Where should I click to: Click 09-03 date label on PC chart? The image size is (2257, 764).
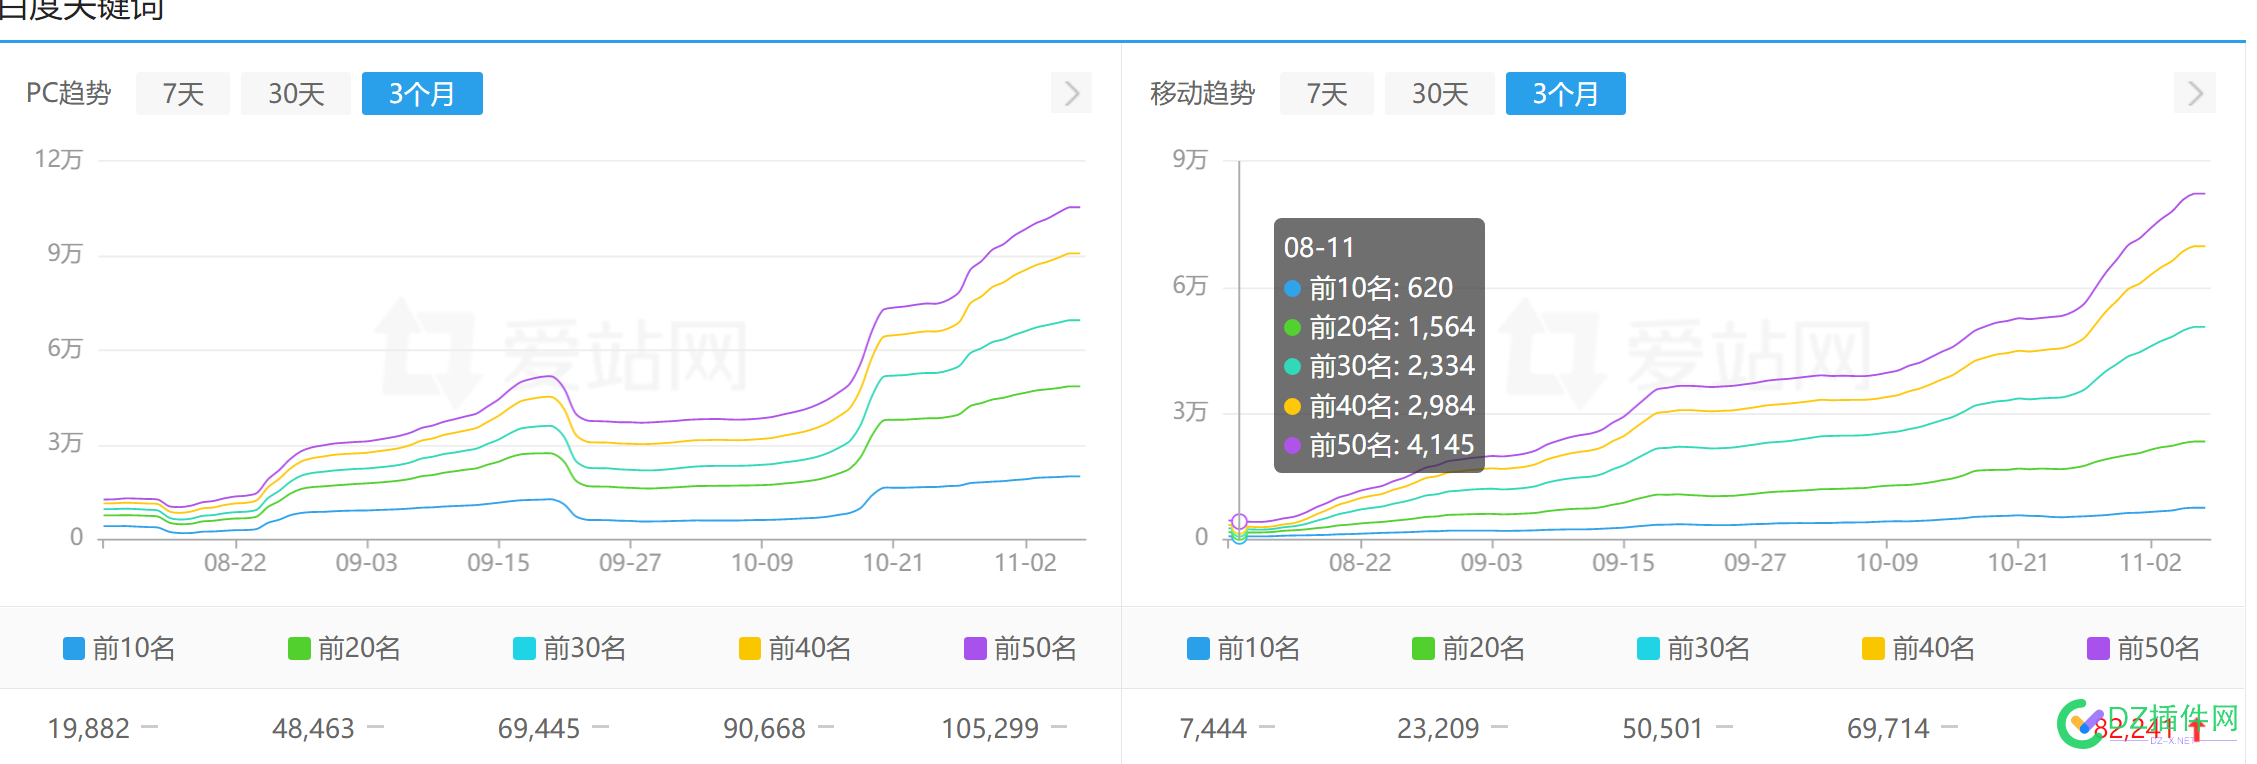coord(367,563)
